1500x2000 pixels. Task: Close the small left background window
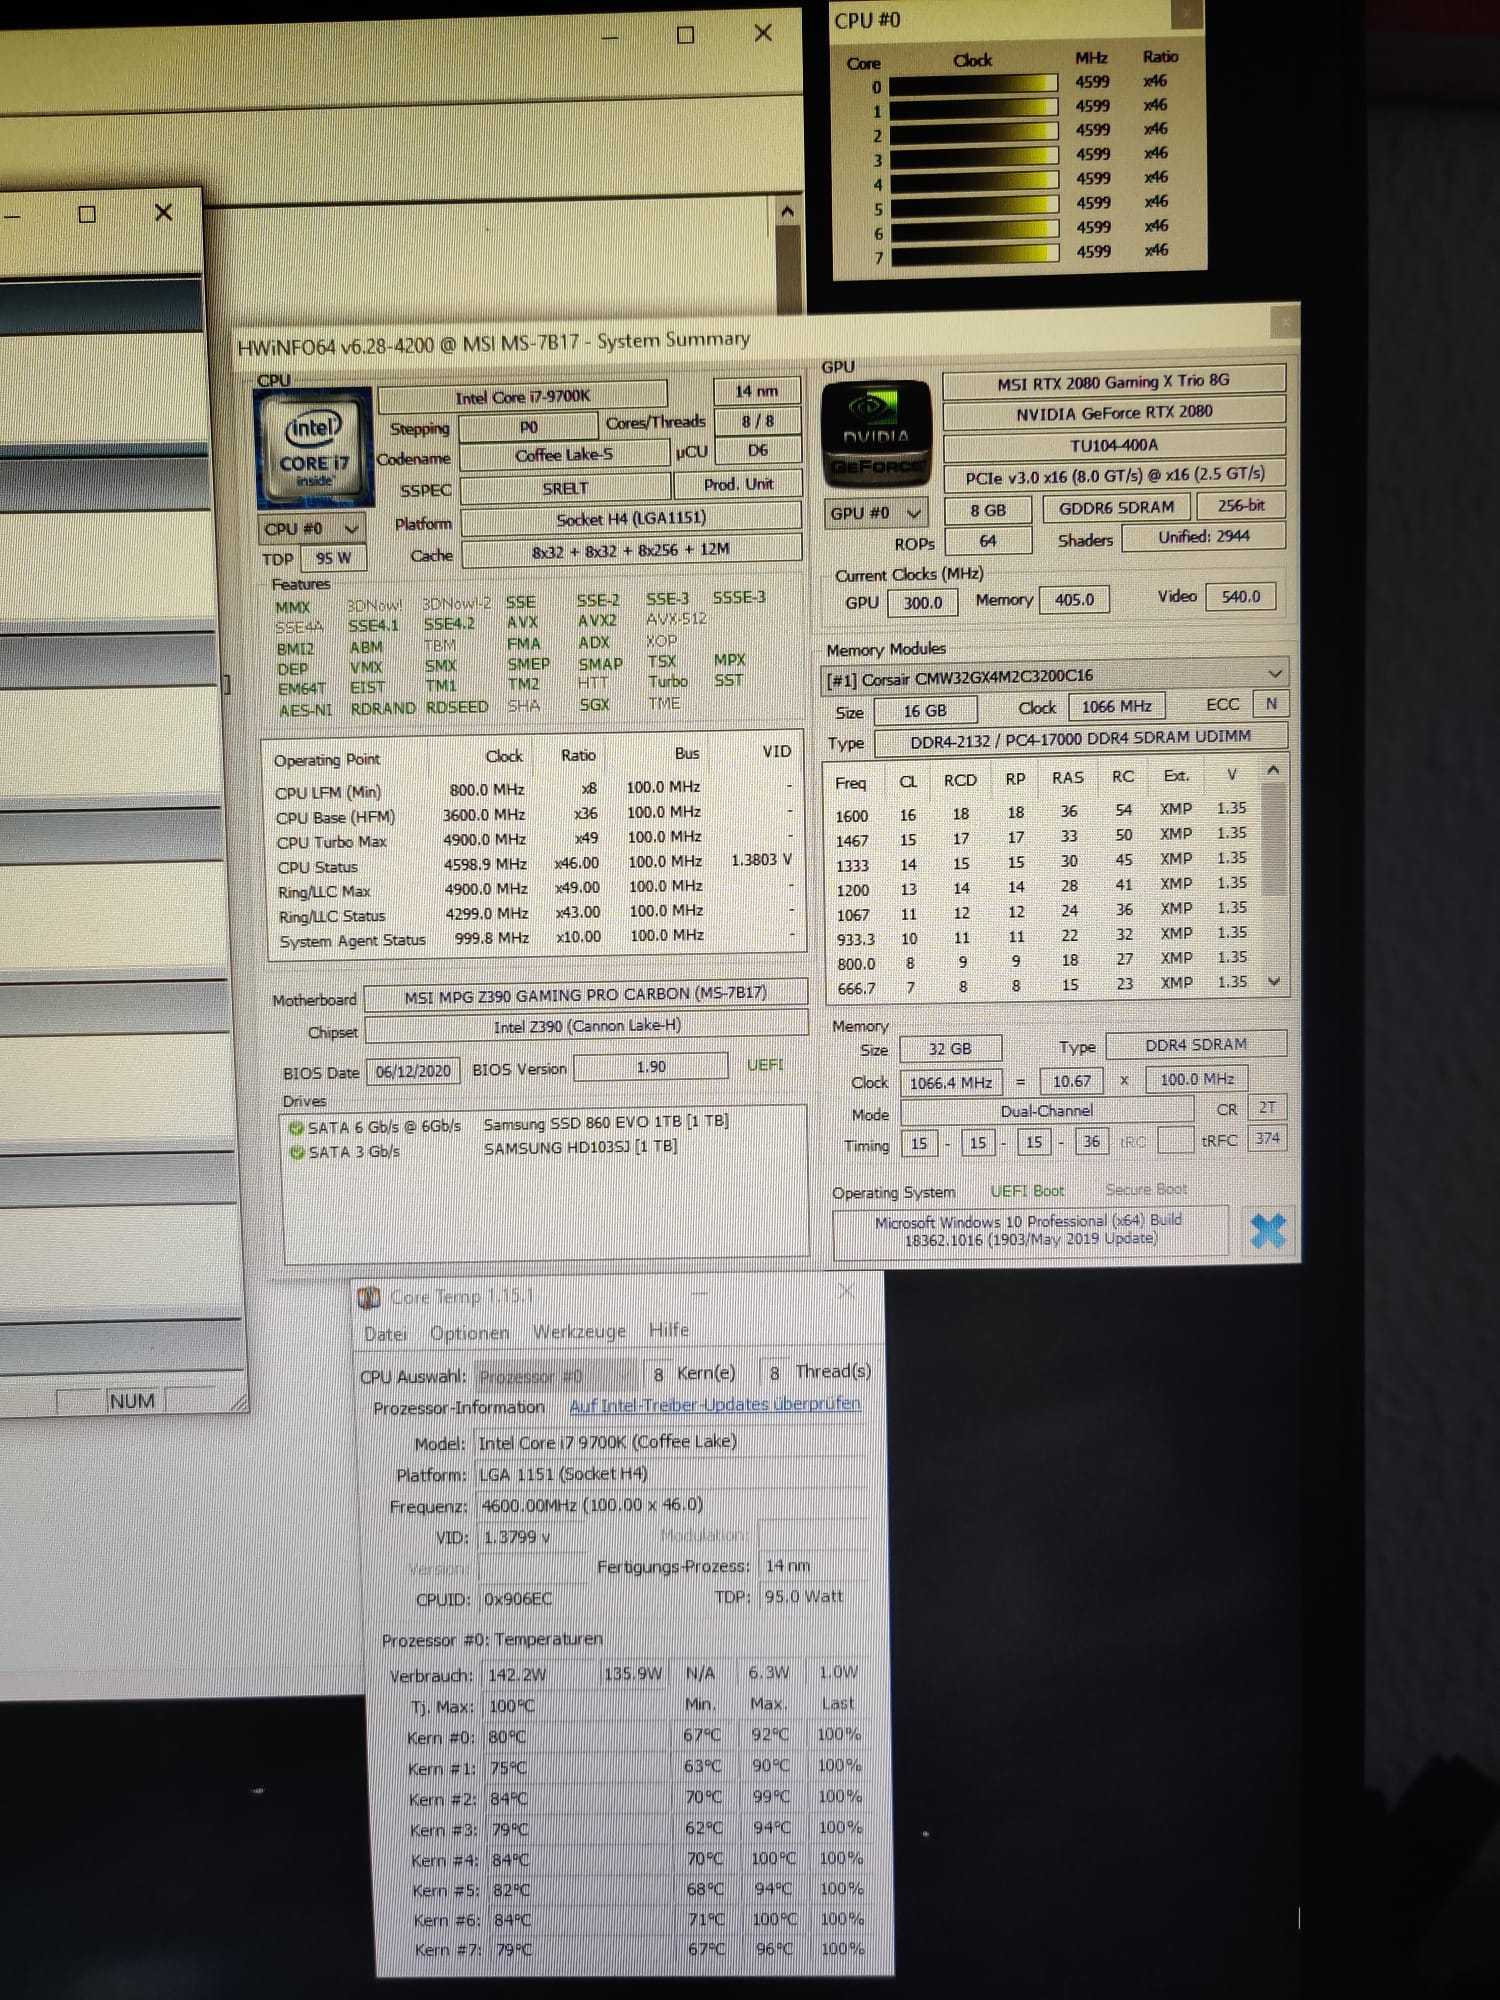[x=164, y=212]
